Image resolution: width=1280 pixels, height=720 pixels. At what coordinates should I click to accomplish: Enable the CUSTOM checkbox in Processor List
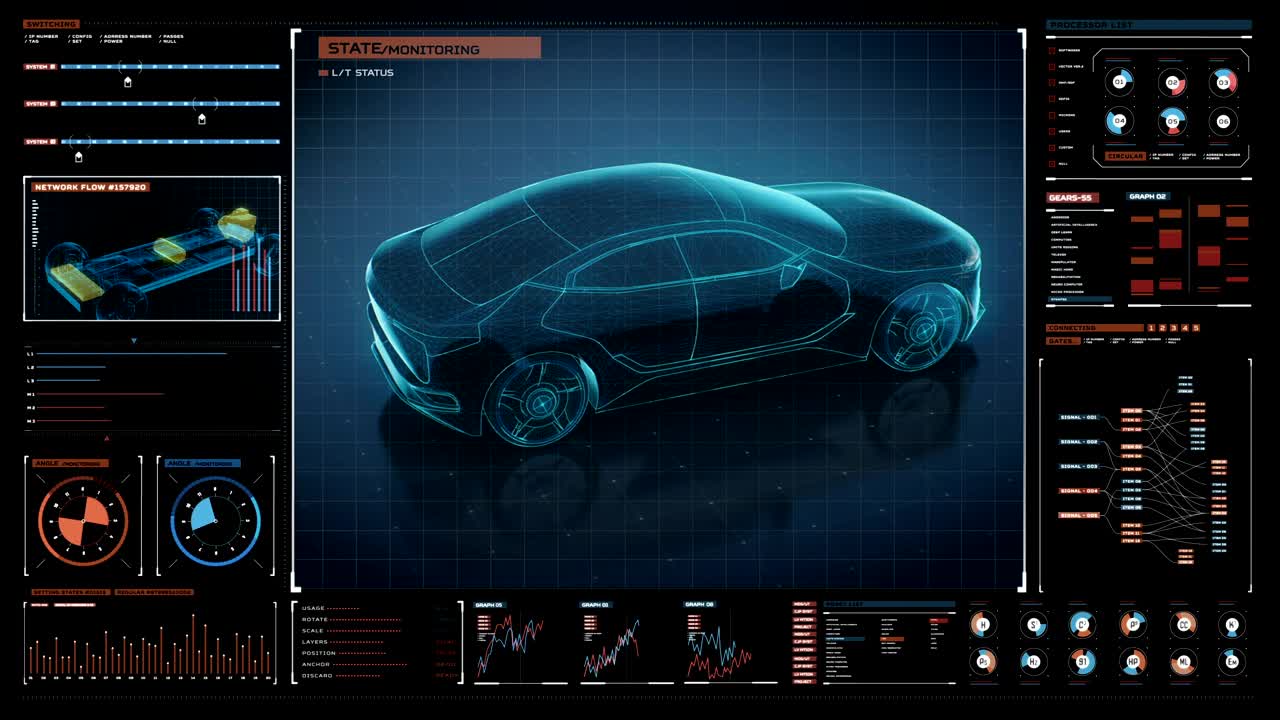[1050, 146]
